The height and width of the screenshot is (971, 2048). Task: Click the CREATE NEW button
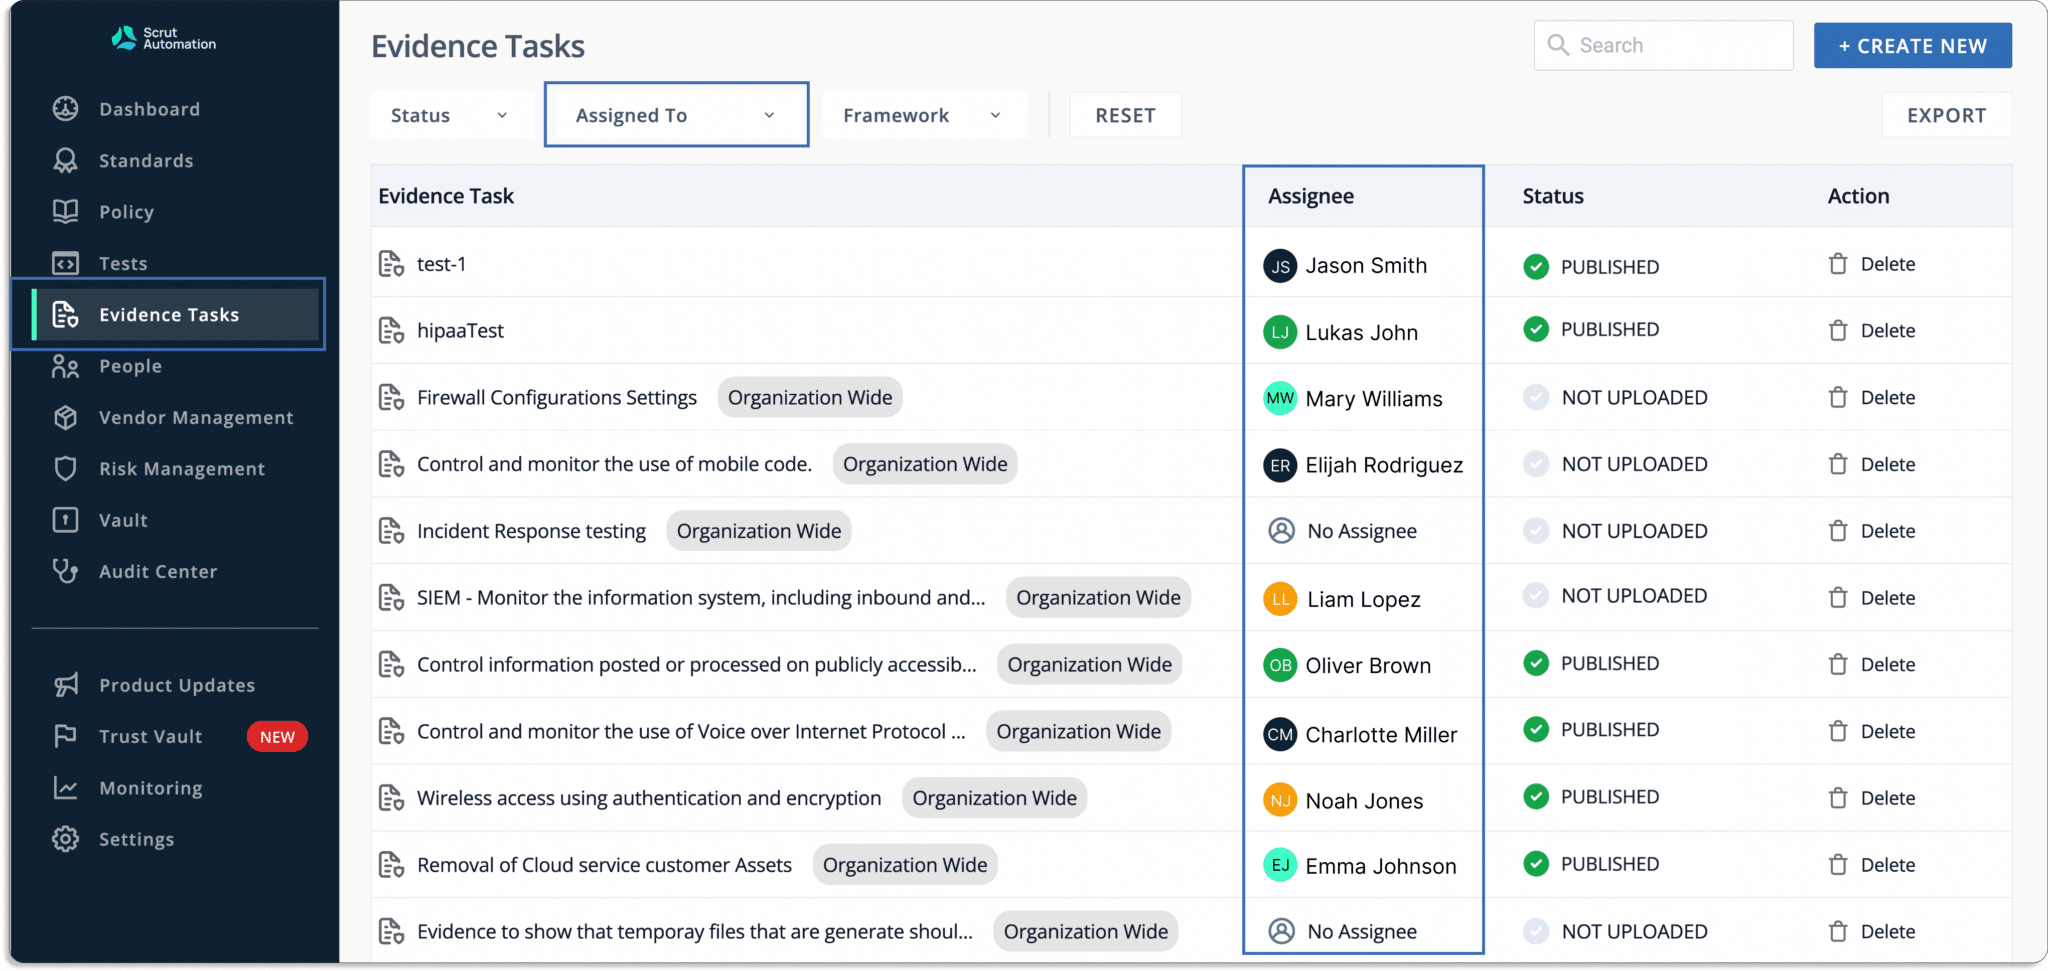pyautogui.click(x=1912, y=46)
